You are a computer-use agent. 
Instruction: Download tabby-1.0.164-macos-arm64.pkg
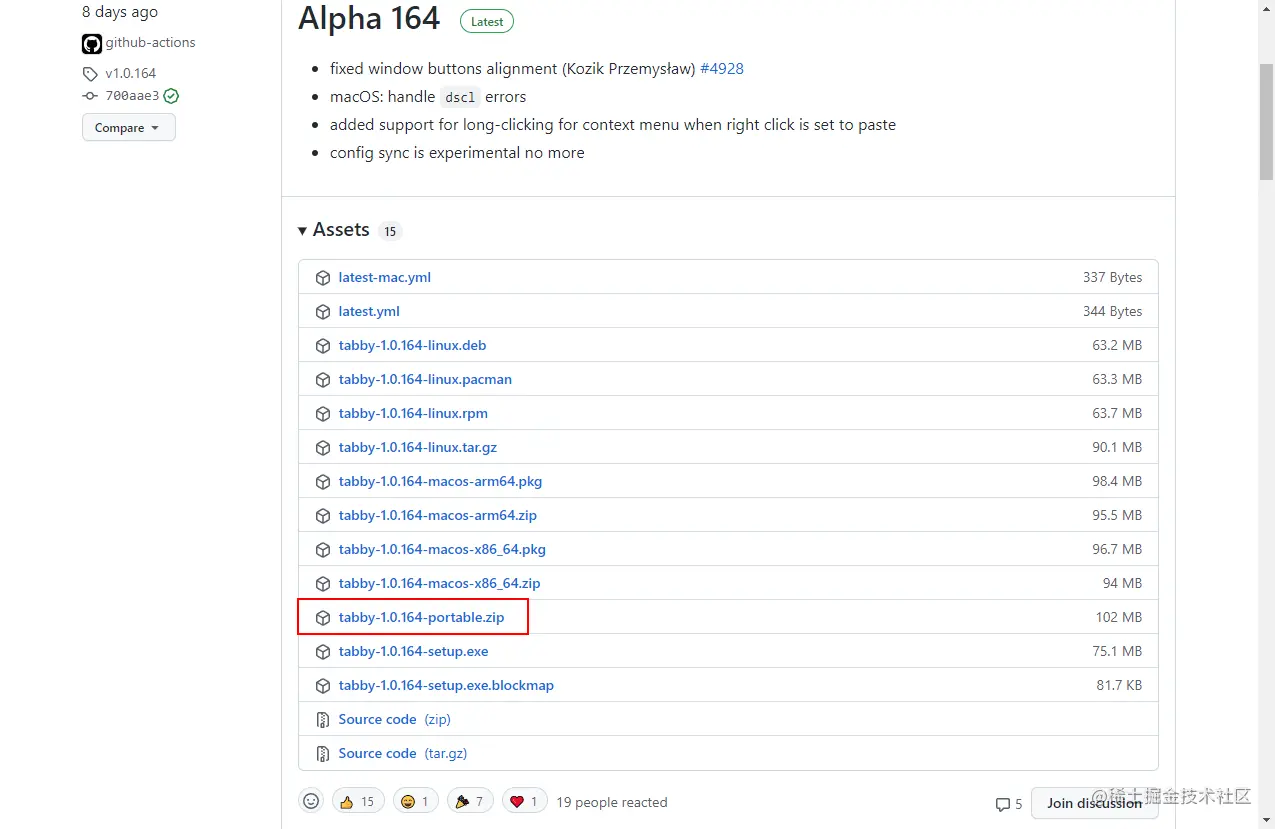441,482
